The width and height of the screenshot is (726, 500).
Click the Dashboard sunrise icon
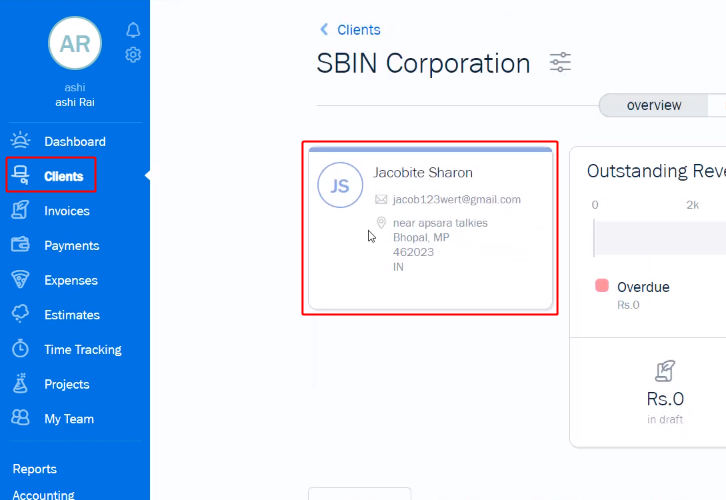20,141
